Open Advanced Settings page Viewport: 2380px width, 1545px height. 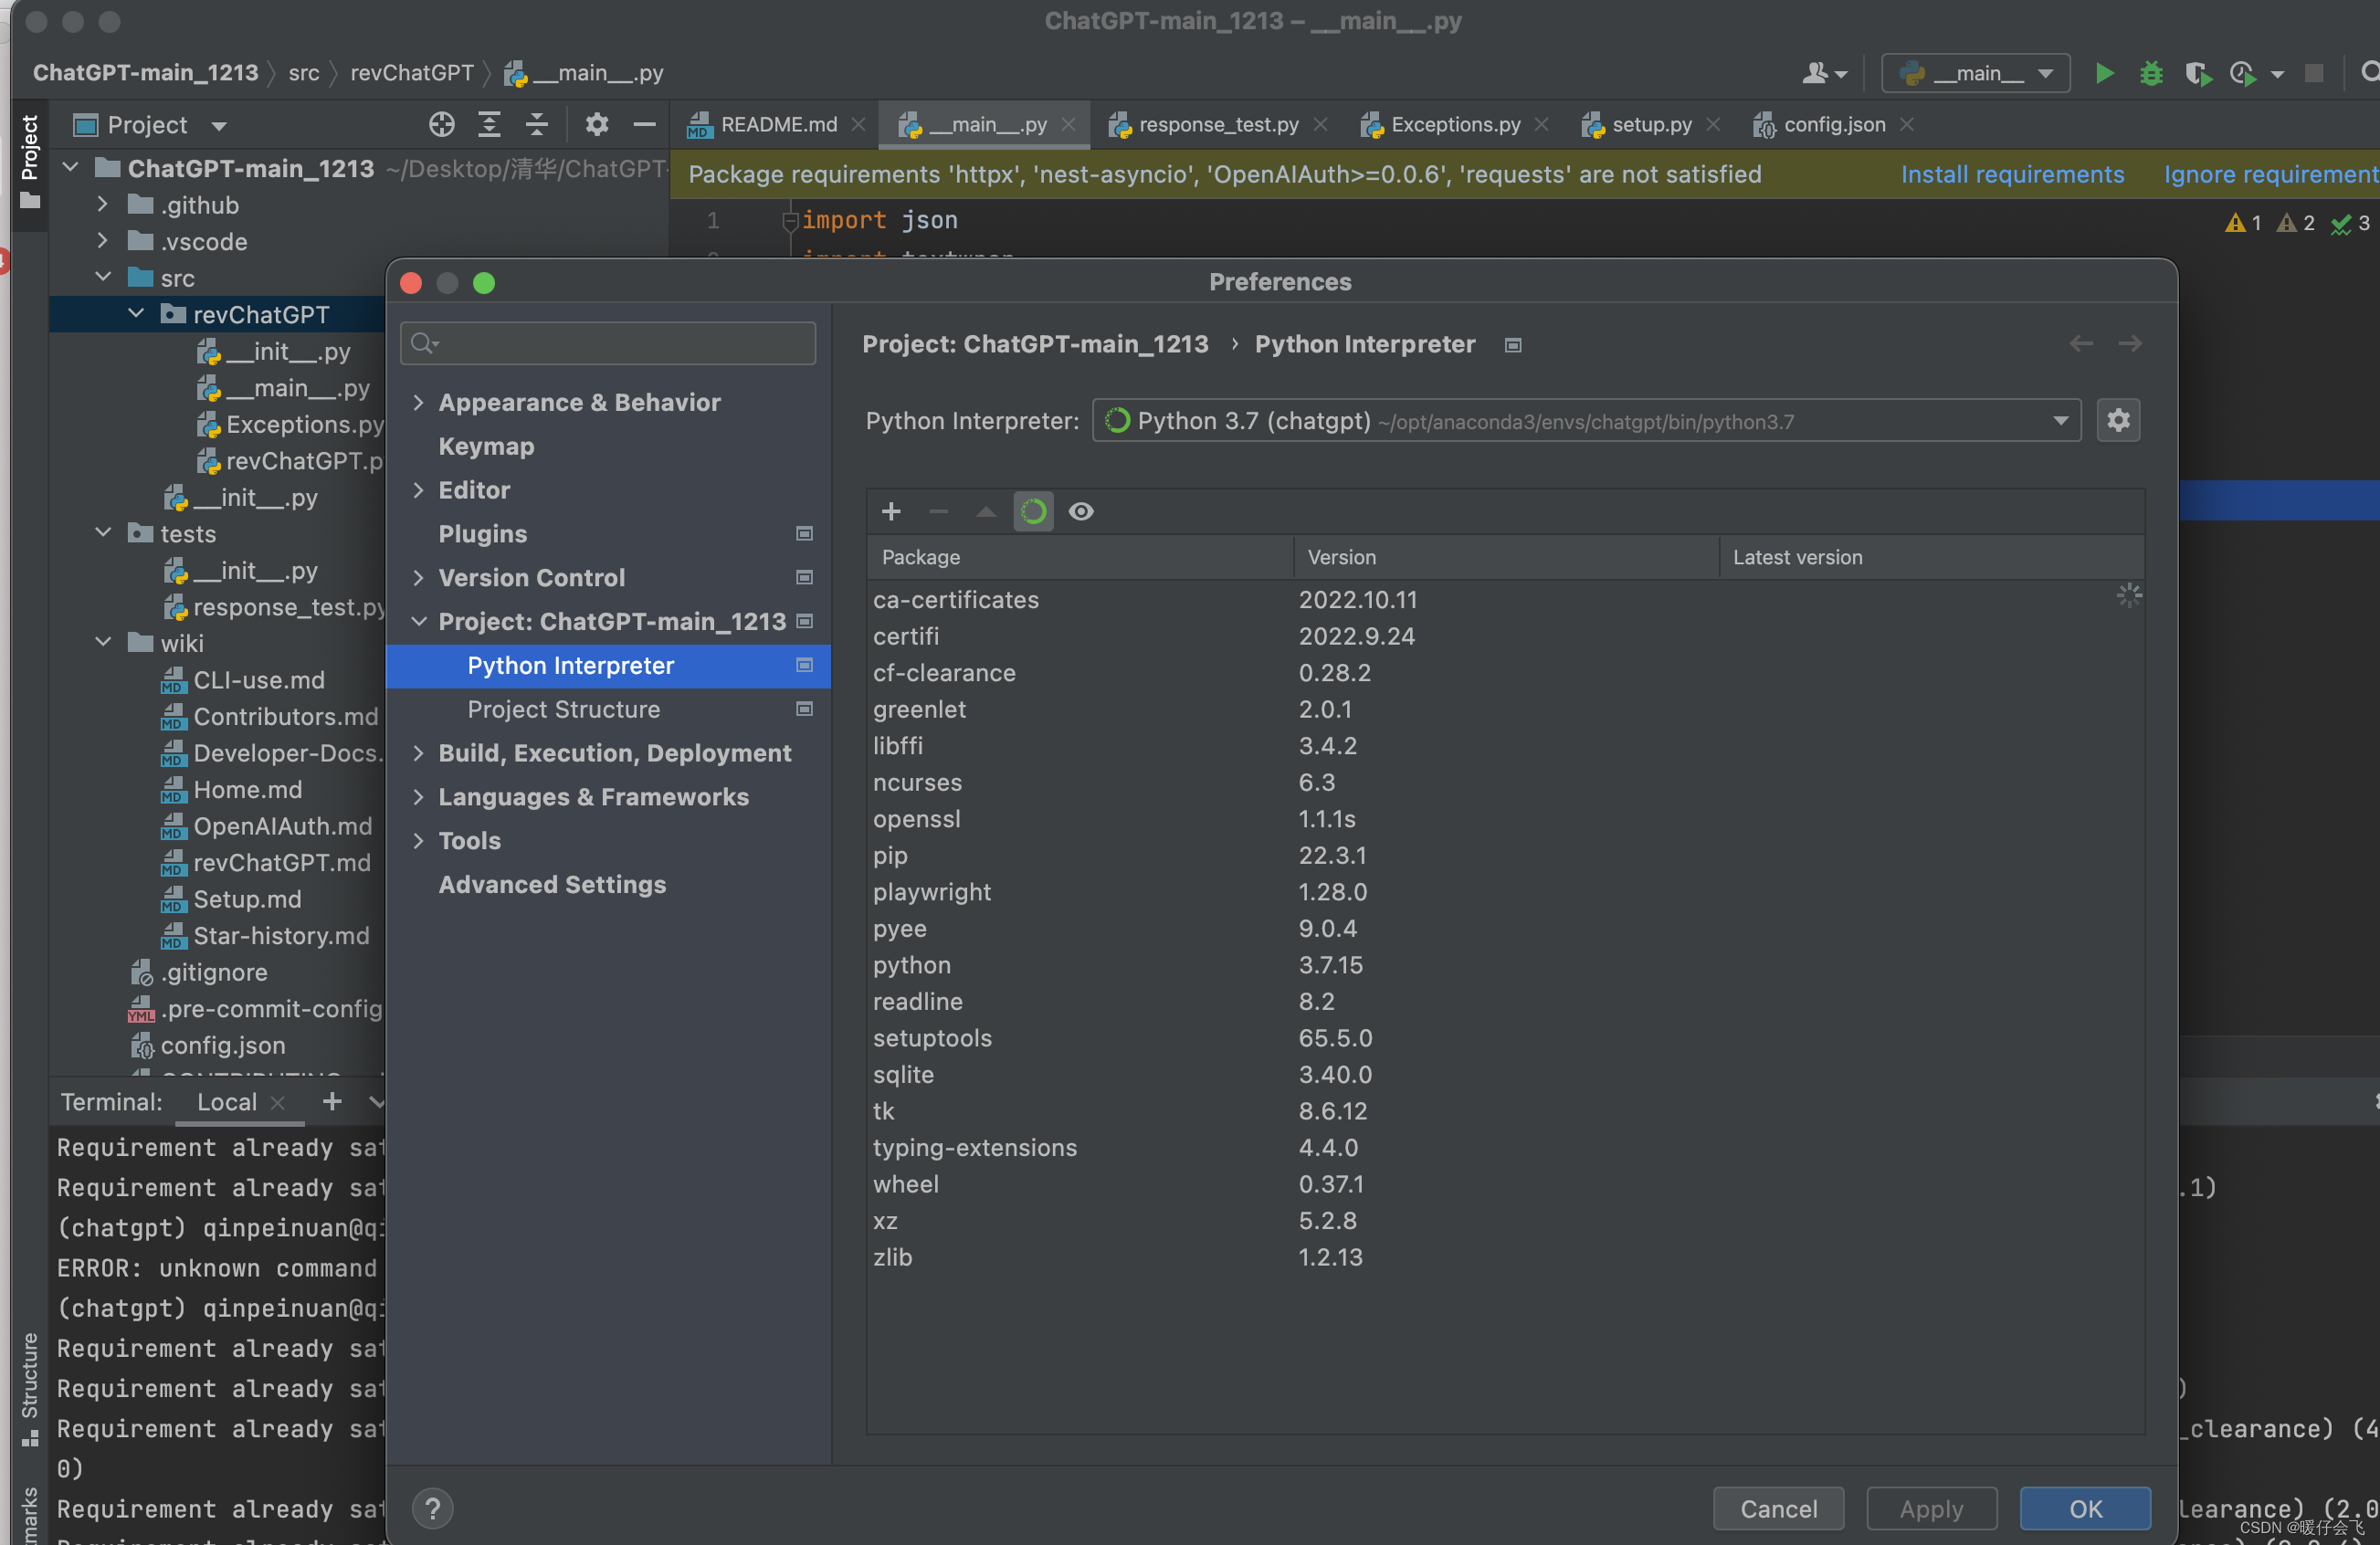coord(552,884)
